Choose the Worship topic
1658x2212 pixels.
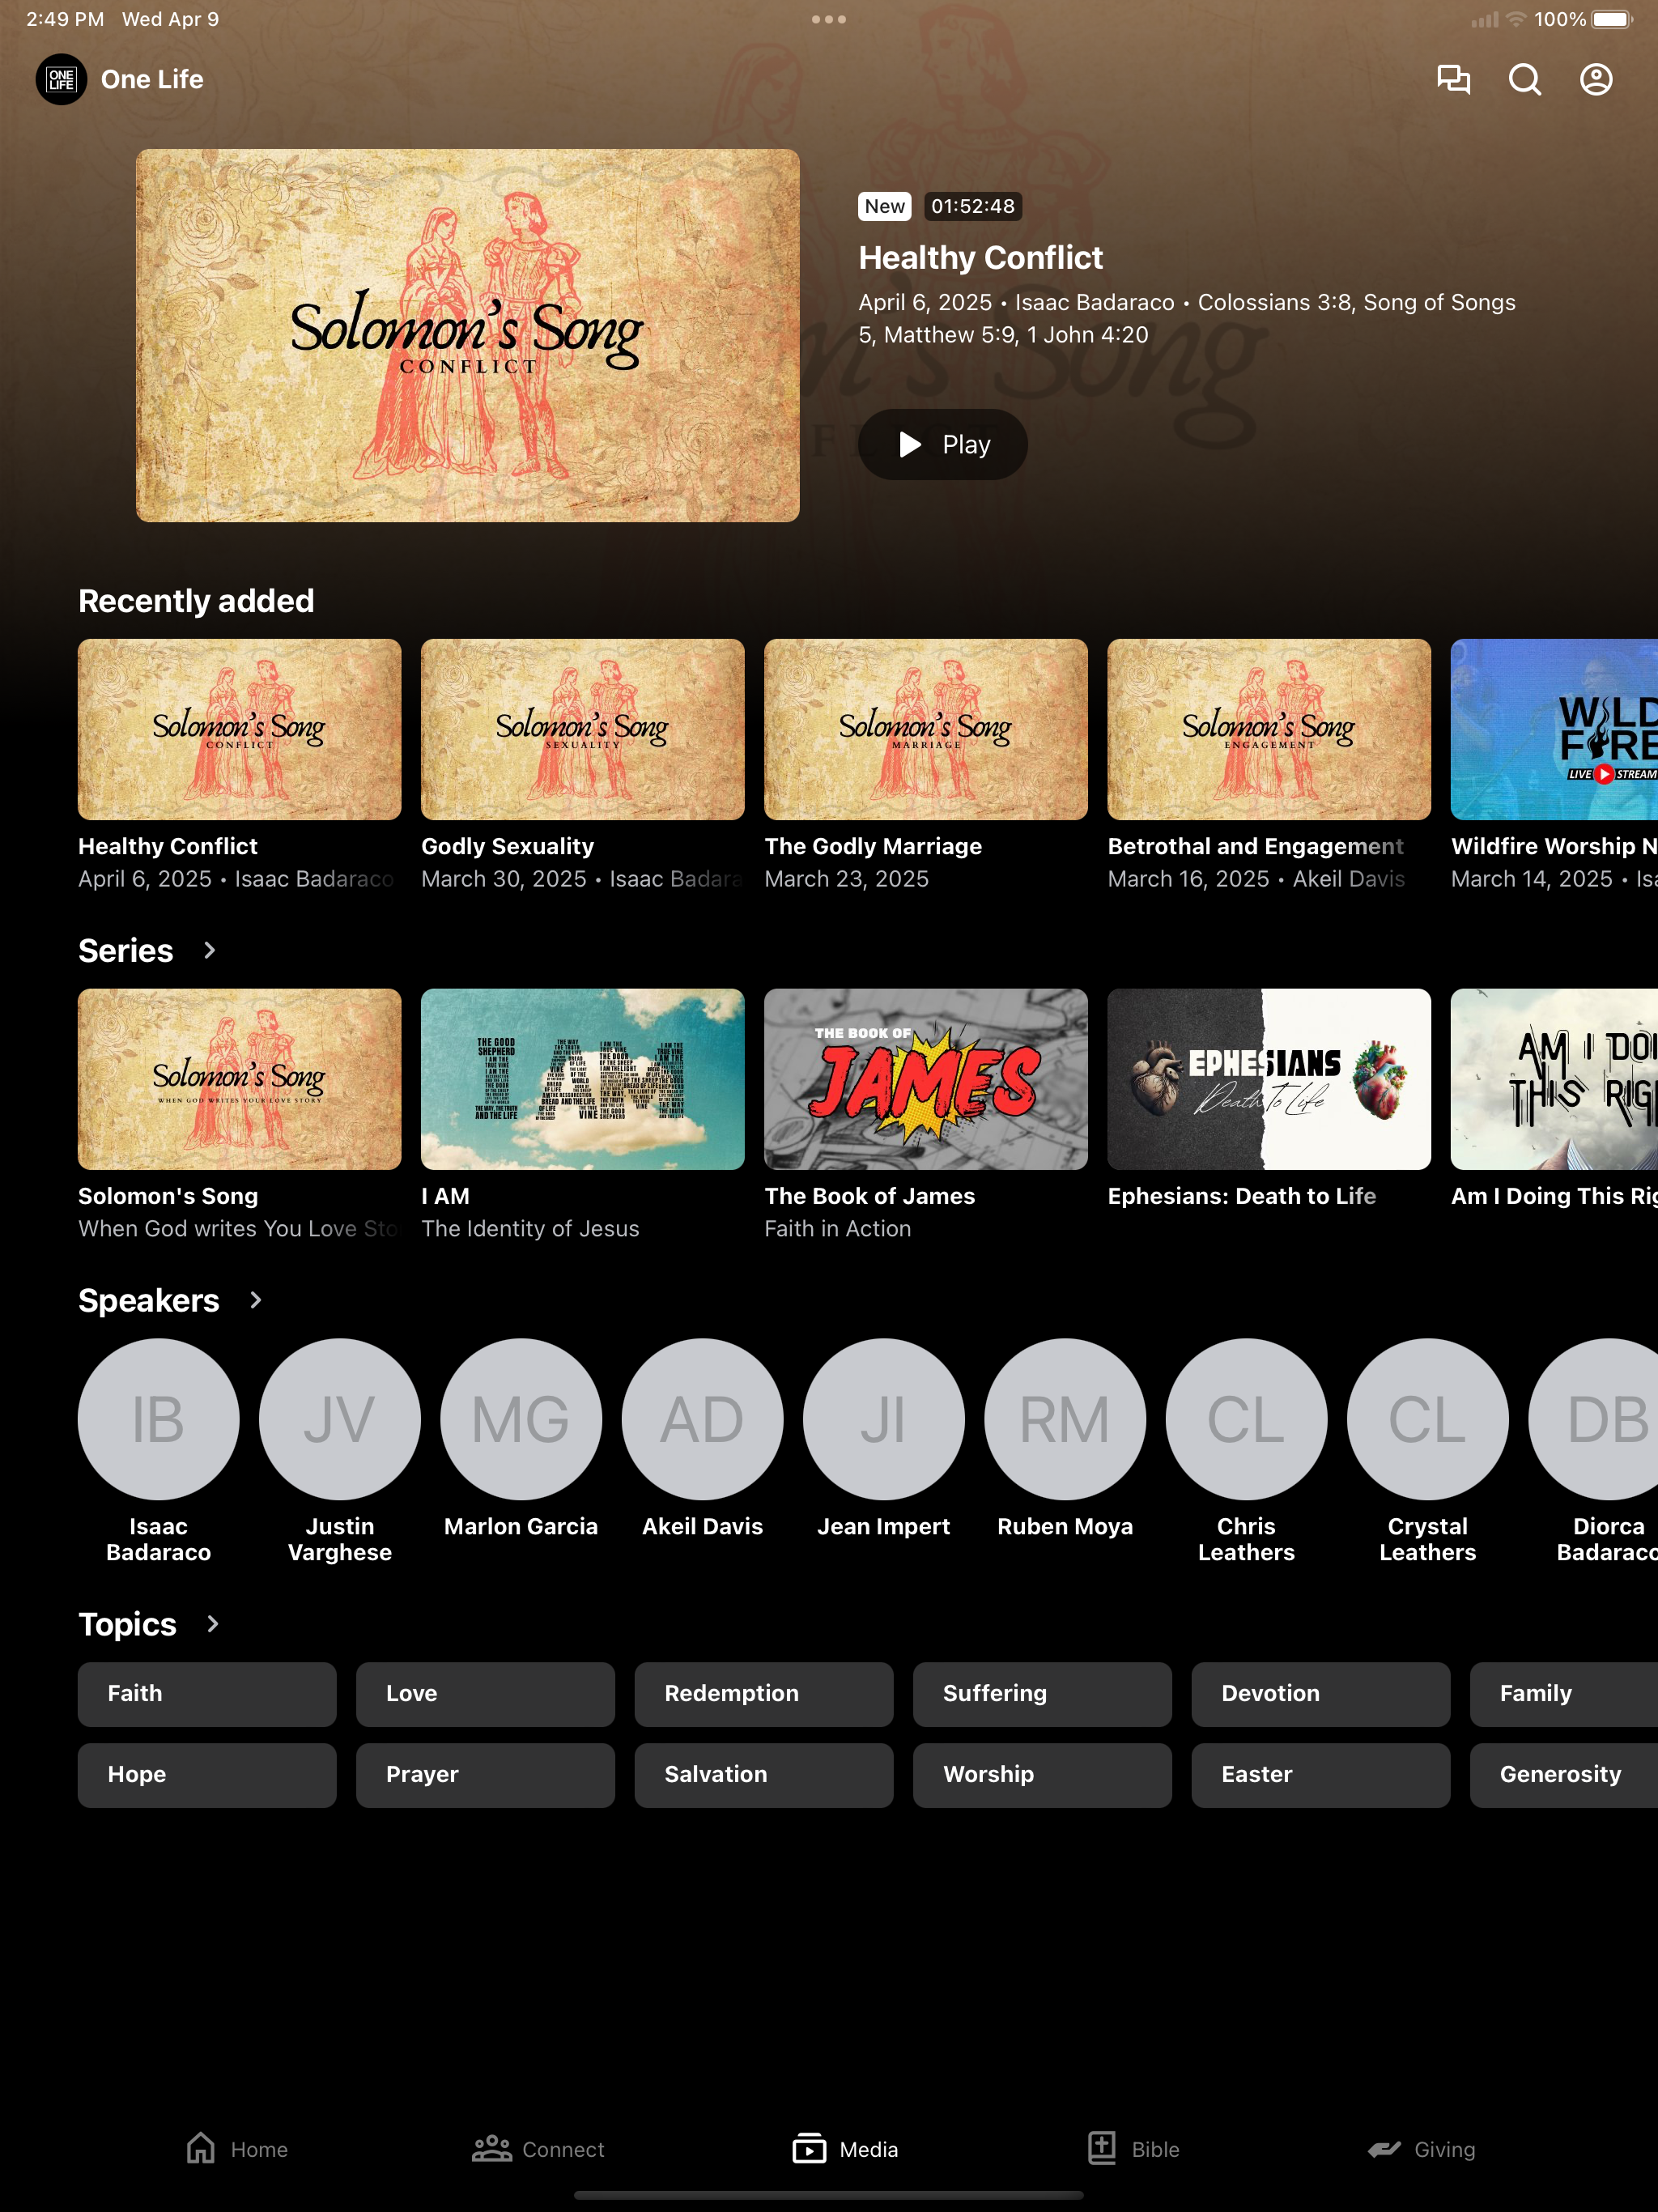[x=1042, y=1775]
